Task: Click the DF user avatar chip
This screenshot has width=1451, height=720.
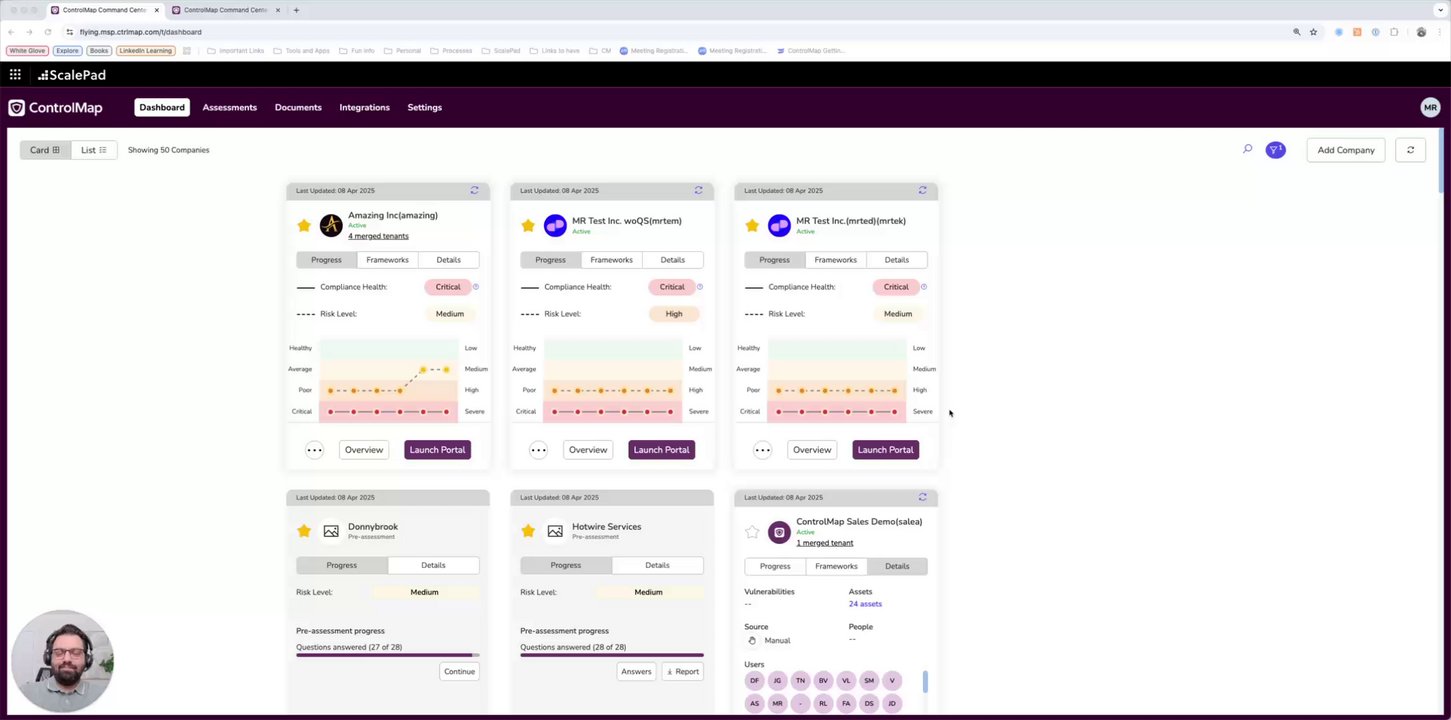Action: [x=754, y=680]
